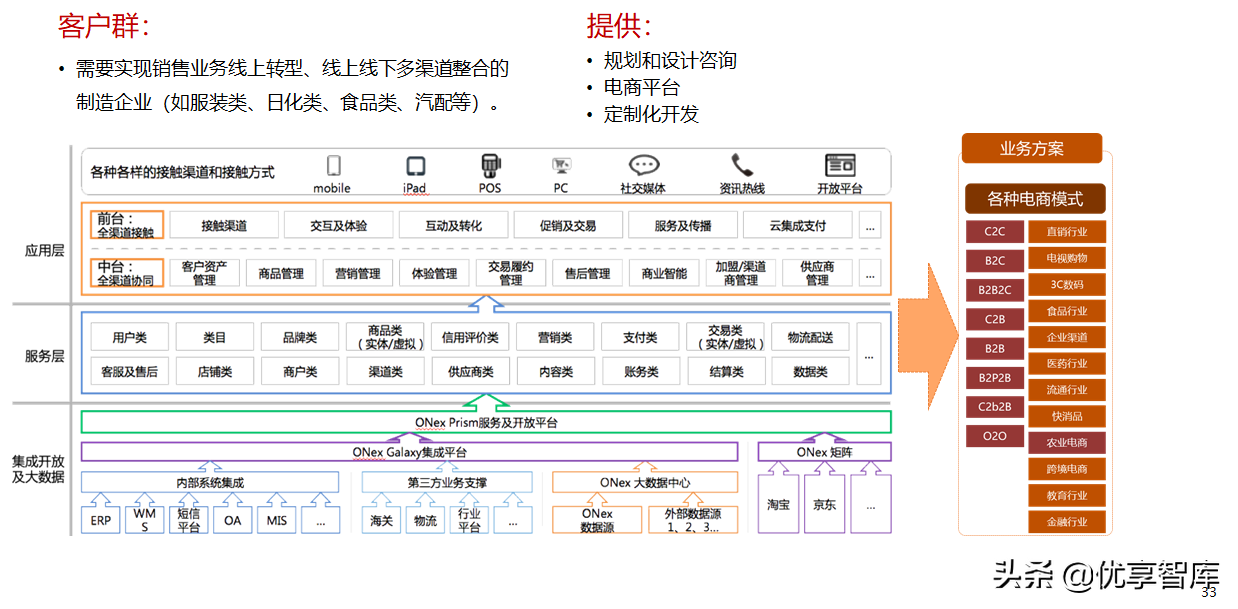1238x609 pixels.
Task: Click the 促销及交易 box
Action: coord(568,225)
